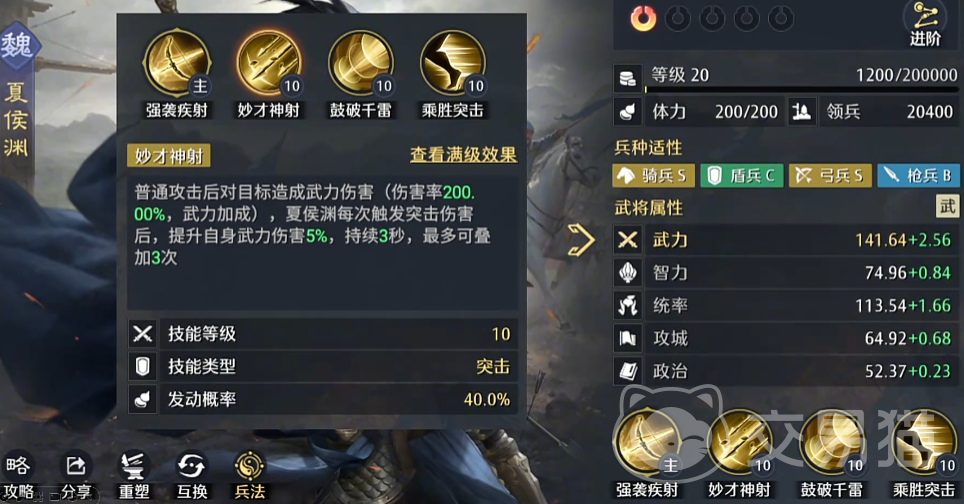This screenshot has width=964, height=504.
Task: Open the 进阶 advancement icon
Action: [925, 25]
